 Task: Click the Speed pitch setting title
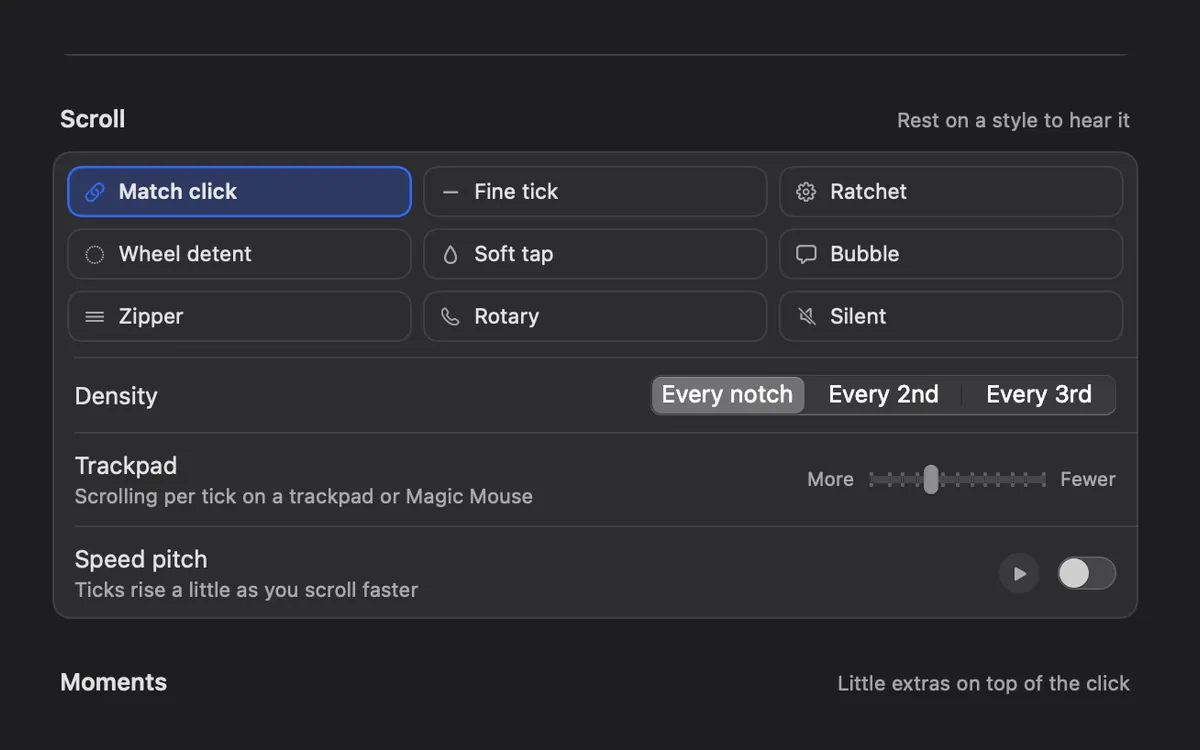pyautogui.click(x=141, y=559)
